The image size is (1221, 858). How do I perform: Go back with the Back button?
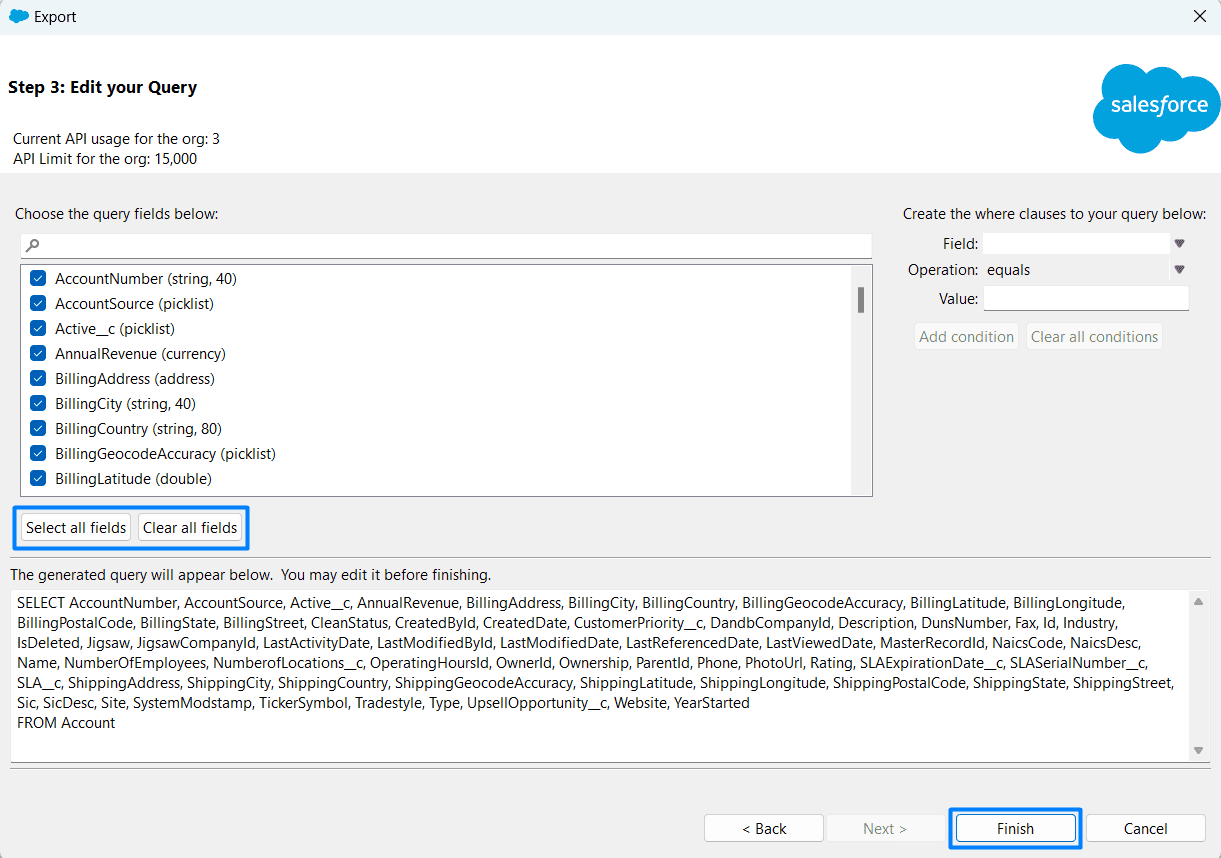pyautogui.click(x=763, y=828)
